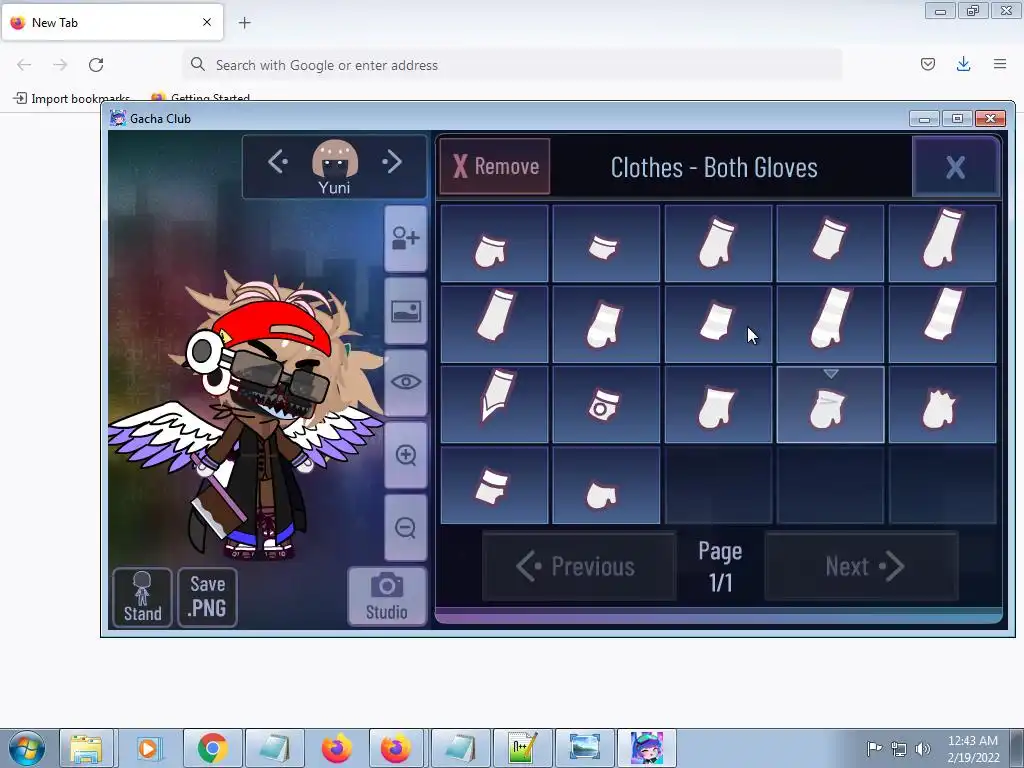Pick the second glove in the bottom row
1024x768 pixels.
(606, 485)
